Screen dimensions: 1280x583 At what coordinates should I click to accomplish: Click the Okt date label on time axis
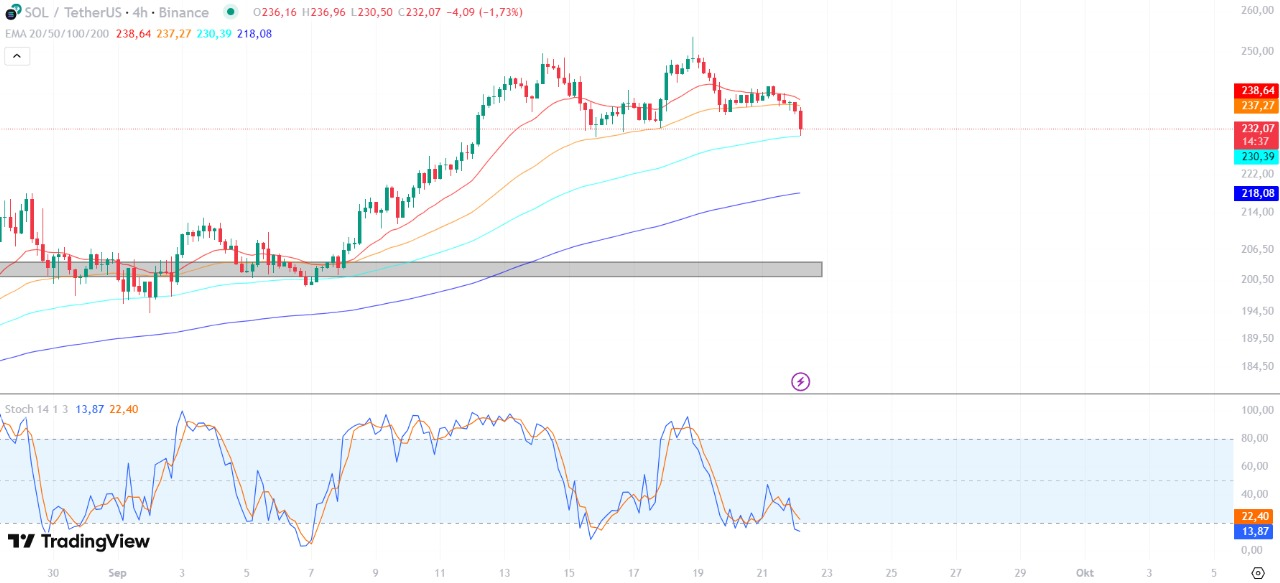[x=1084, y=573]
